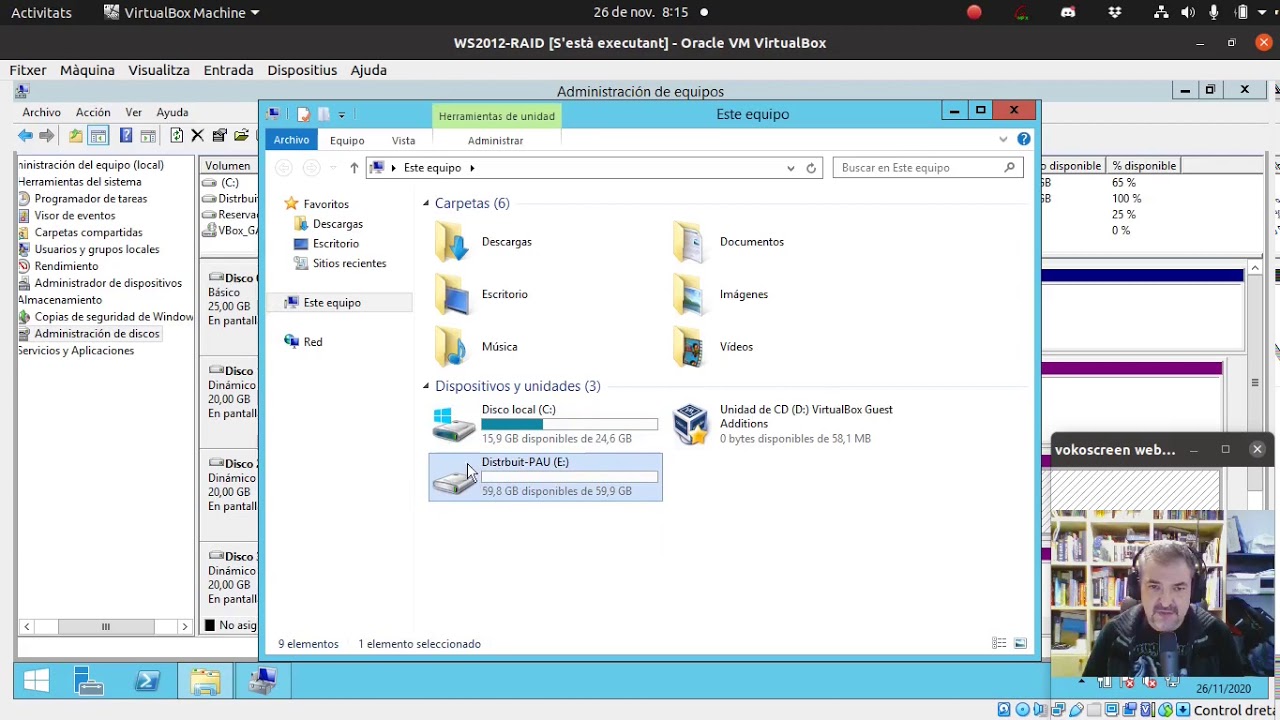Expand the Explorer ribbon chevron
Viewport: 1280px width, 720px height.
tap(1003, 139)
